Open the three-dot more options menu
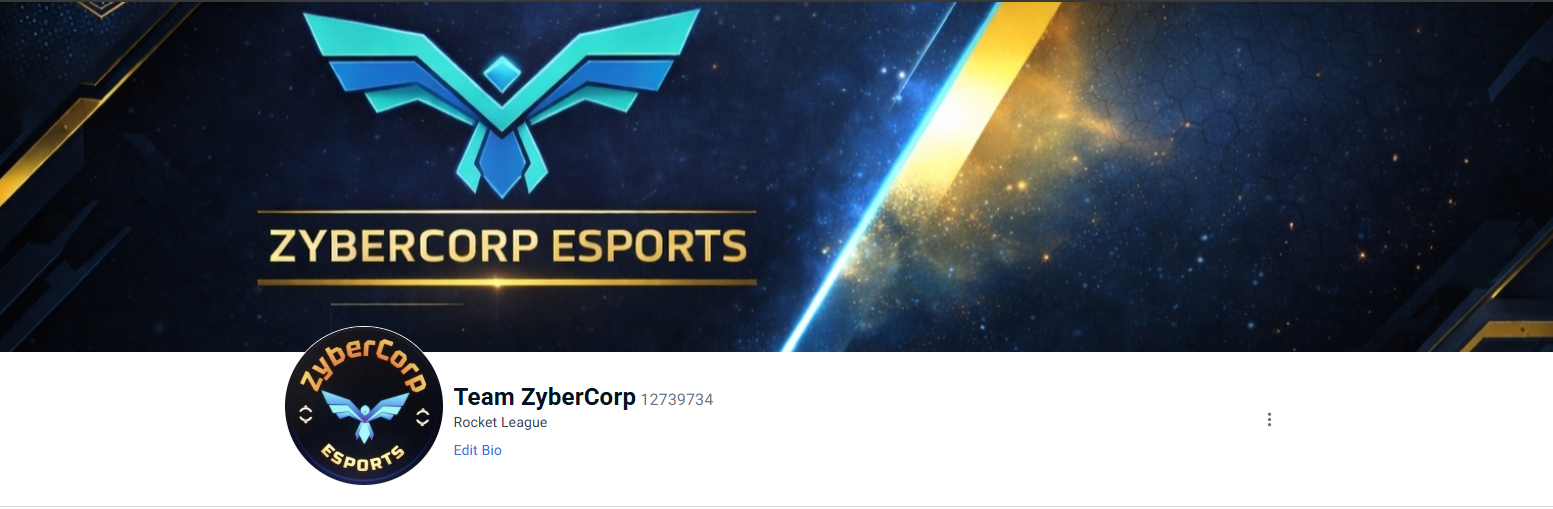The width and height of the screenshot is (1553, 509). [1269, 420]
